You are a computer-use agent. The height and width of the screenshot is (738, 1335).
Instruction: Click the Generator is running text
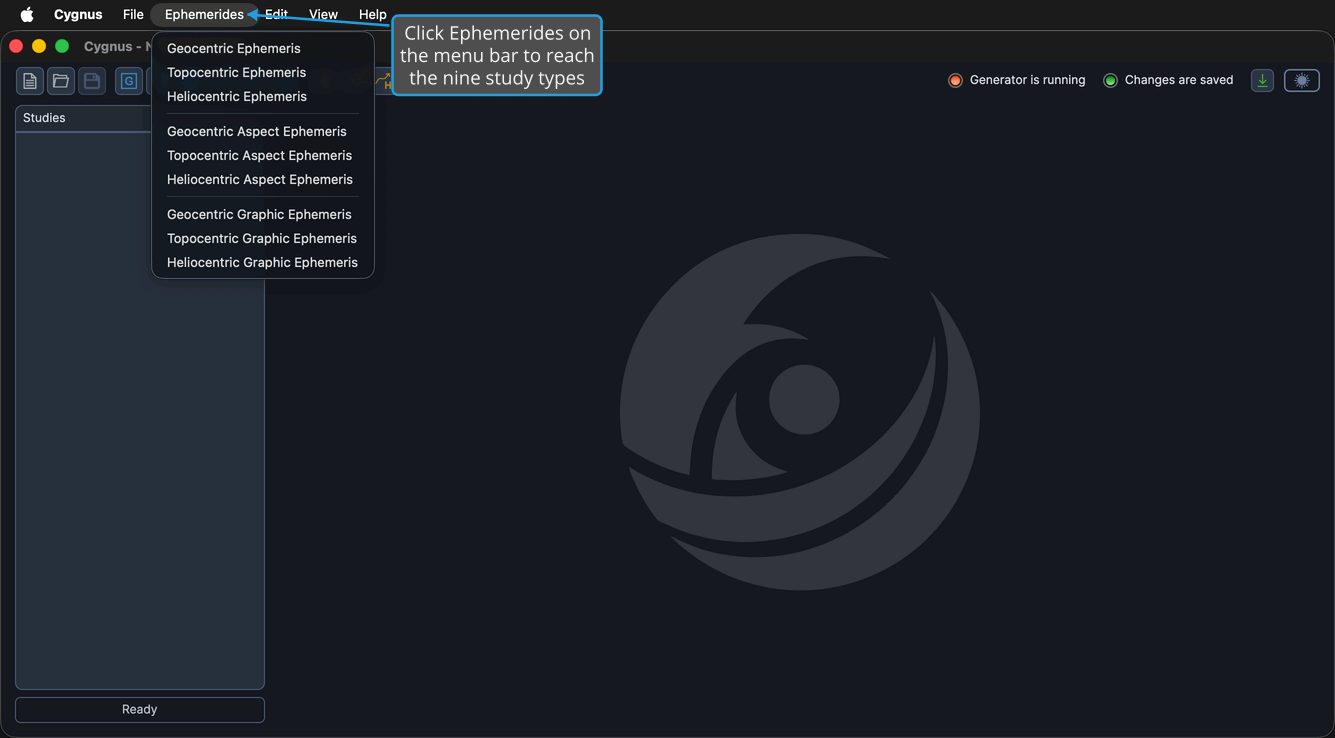[1027, 80]
